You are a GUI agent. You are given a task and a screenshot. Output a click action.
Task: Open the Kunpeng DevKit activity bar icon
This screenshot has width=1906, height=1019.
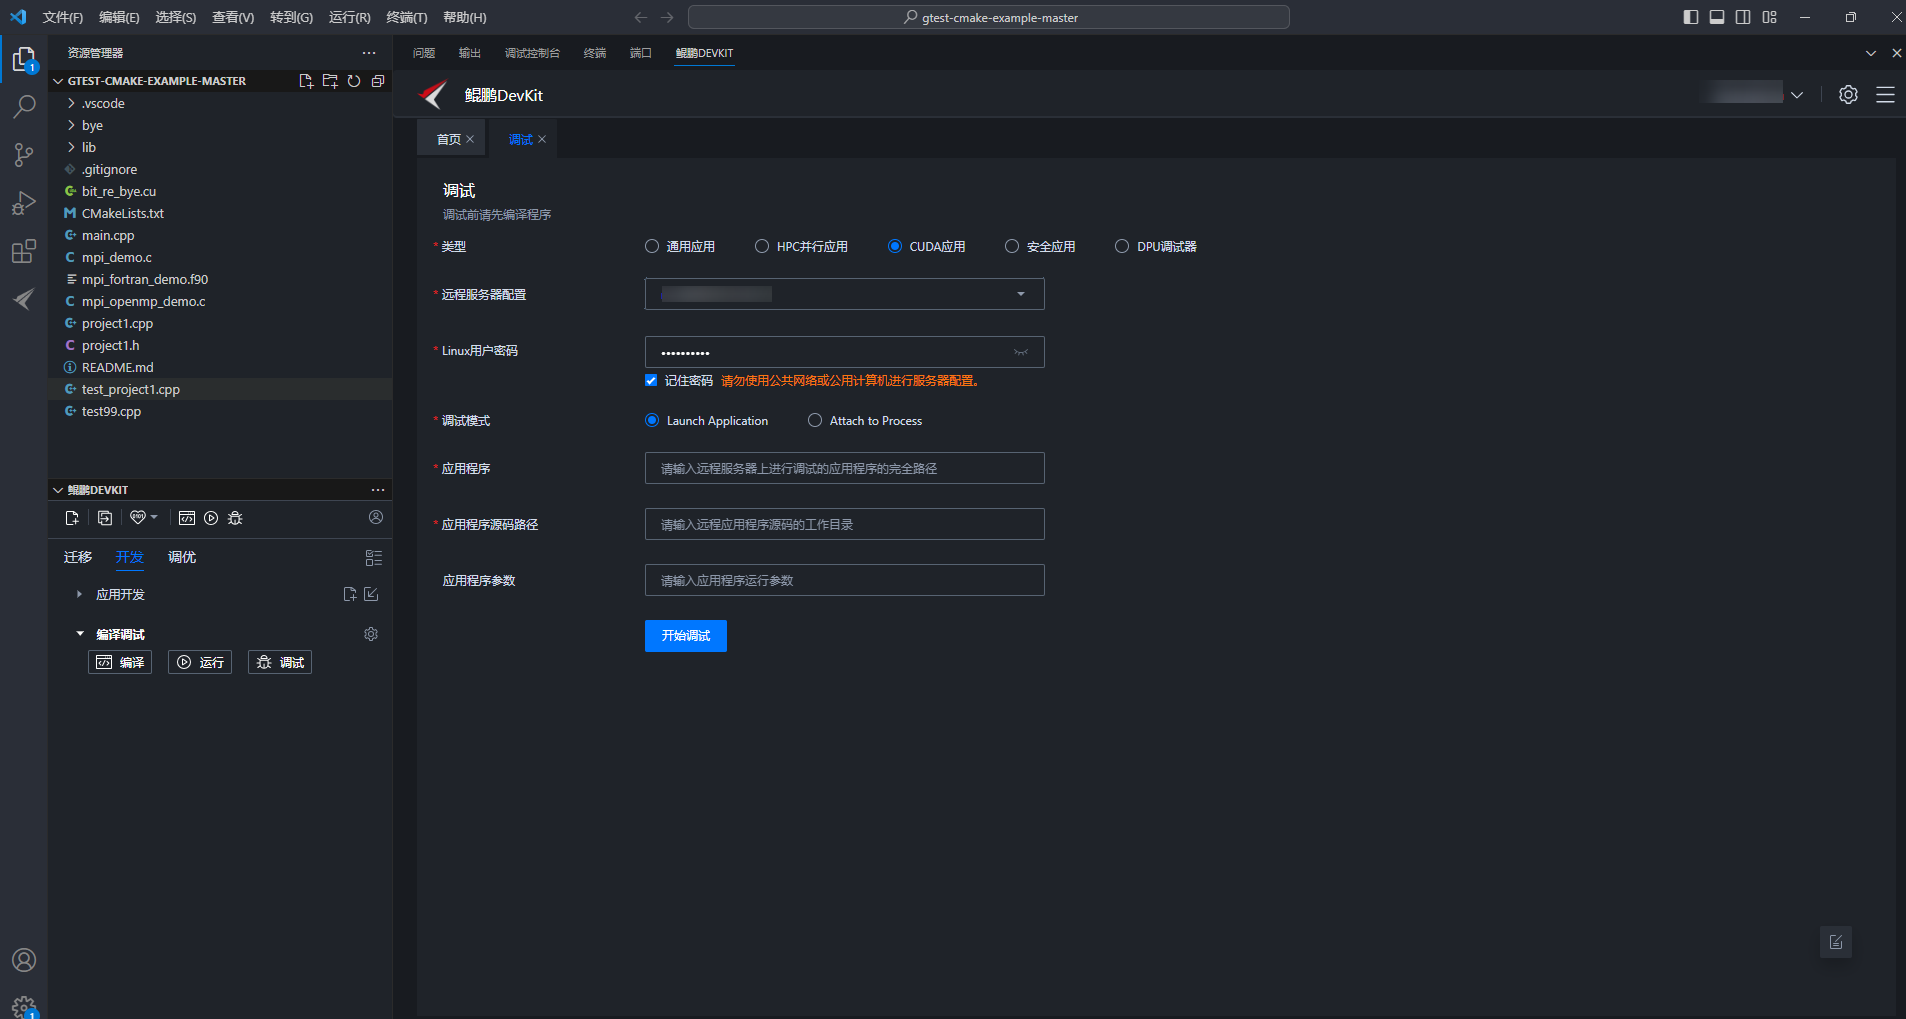[24, 299]
